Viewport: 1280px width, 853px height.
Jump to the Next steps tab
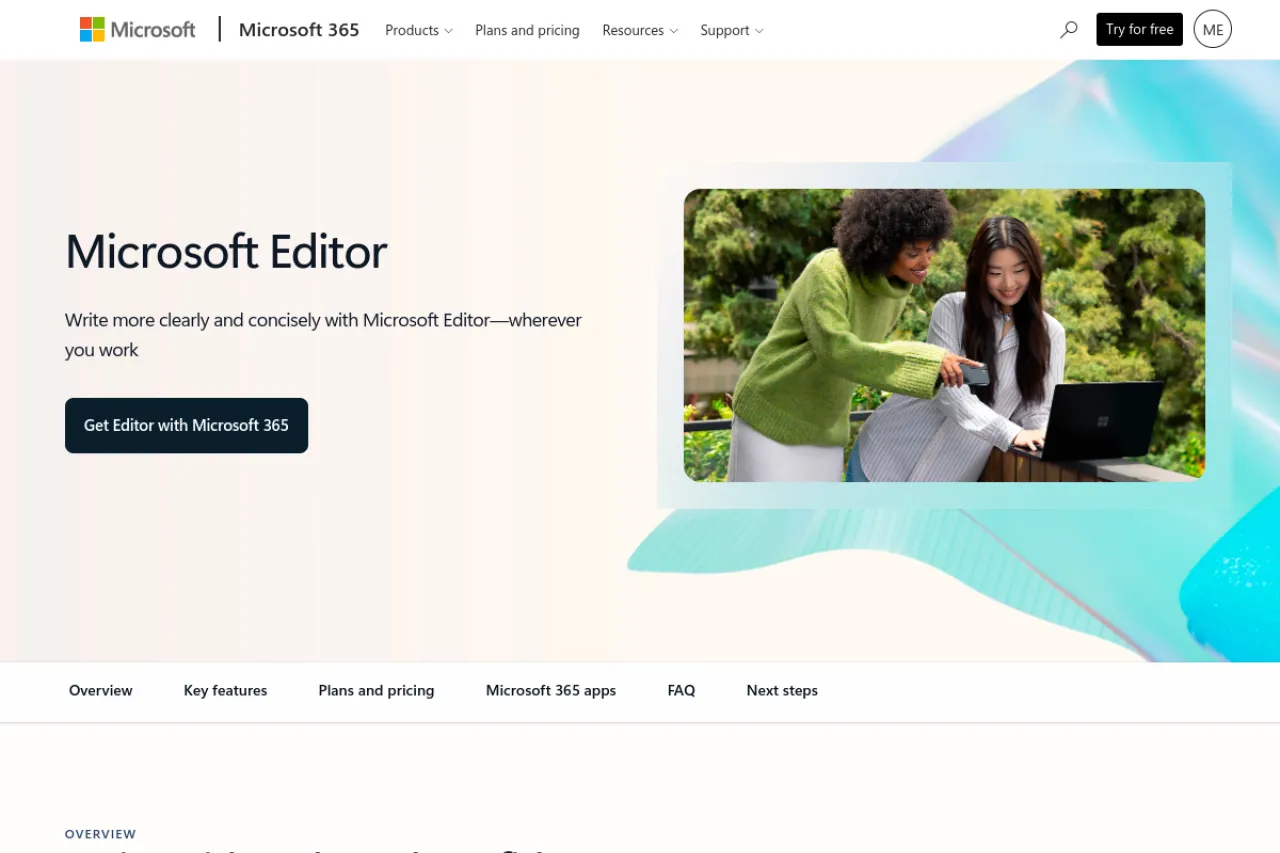782,691
